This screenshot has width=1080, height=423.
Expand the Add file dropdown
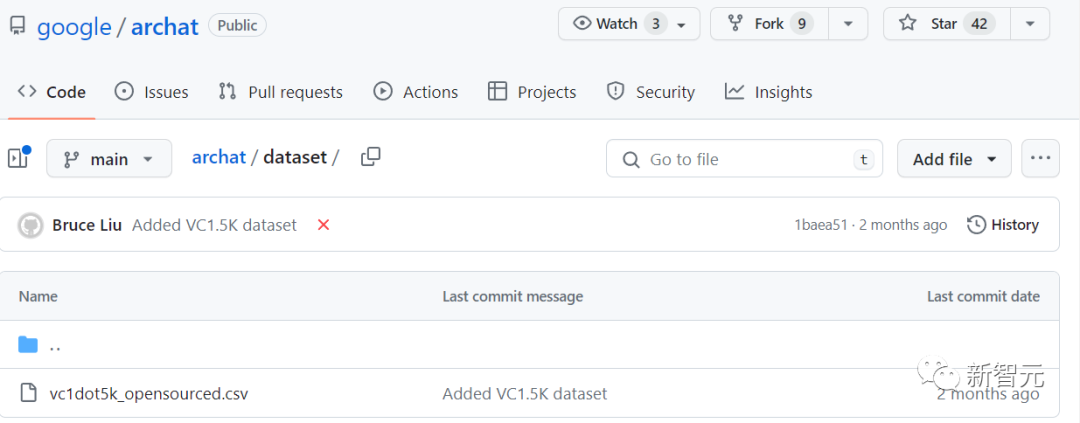tap(954, 159)
